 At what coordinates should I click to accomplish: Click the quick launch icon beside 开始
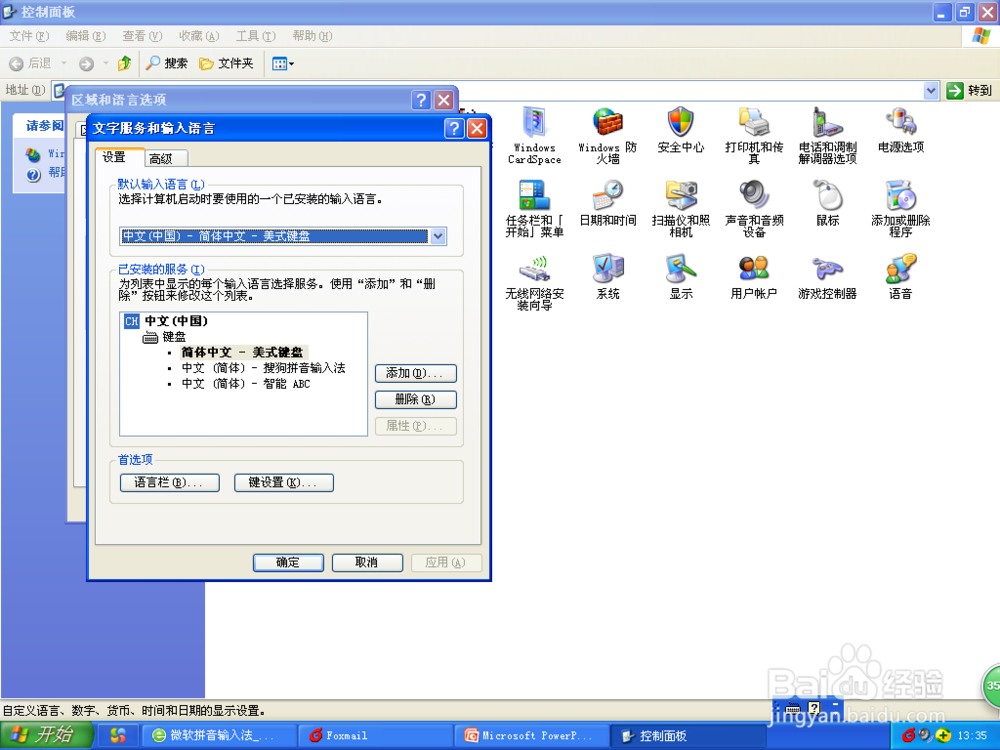click(x=118, y=735)
